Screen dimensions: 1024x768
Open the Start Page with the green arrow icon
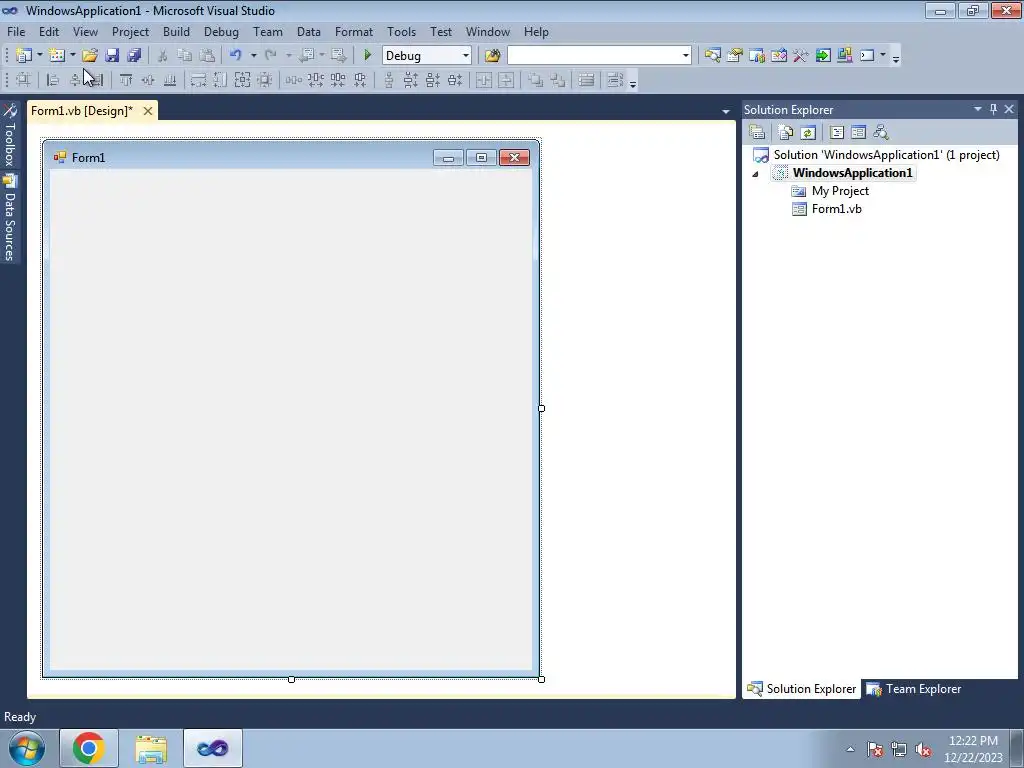[x=823, y=56]
